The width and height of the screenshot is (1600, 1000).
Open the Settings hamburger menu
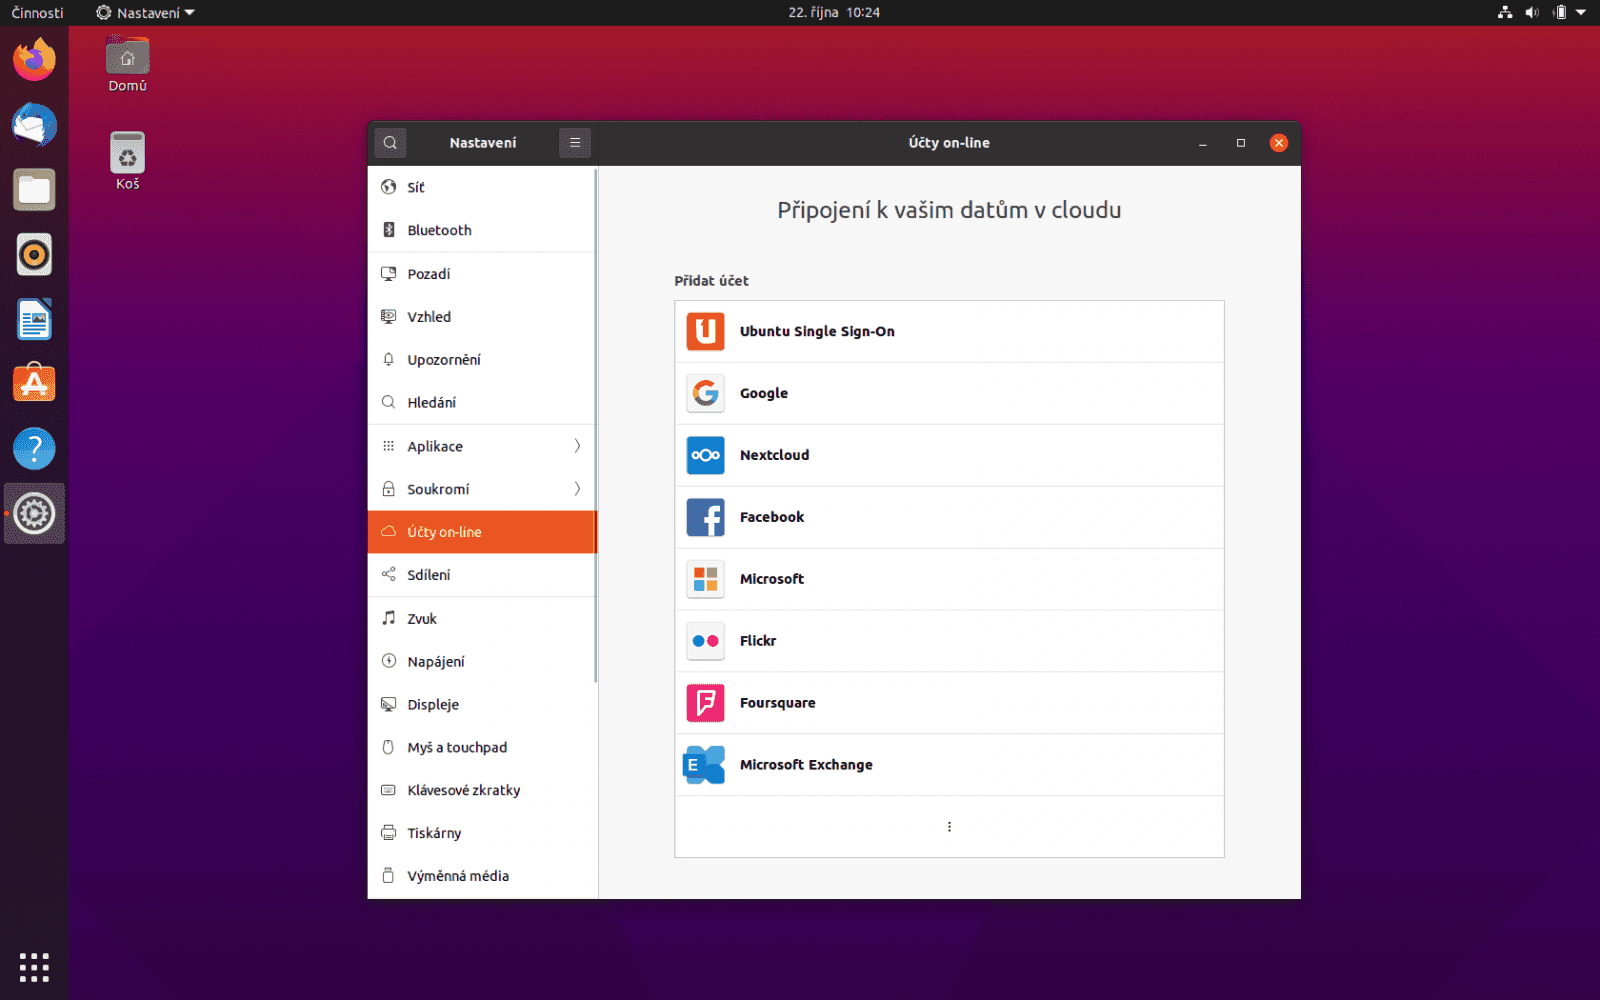[x=575, y=142]
